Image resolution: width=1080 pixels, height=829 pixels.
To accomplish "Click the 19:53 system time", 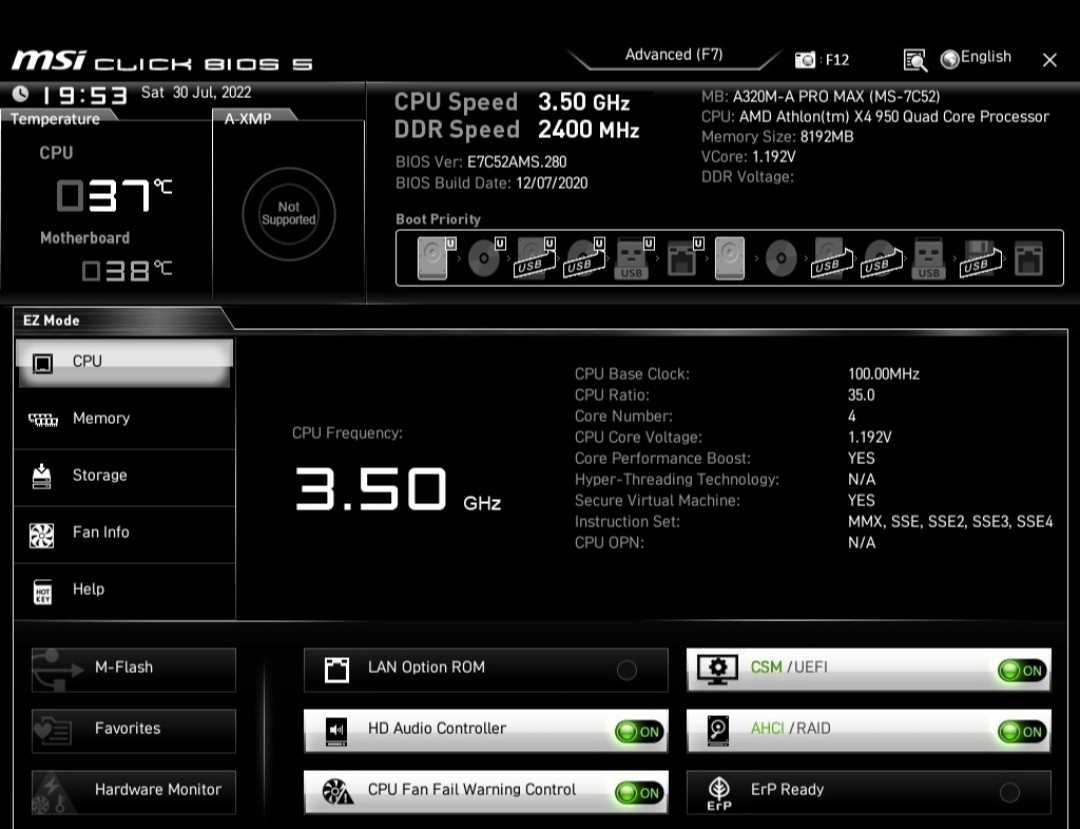I will (x=84, y=95).
